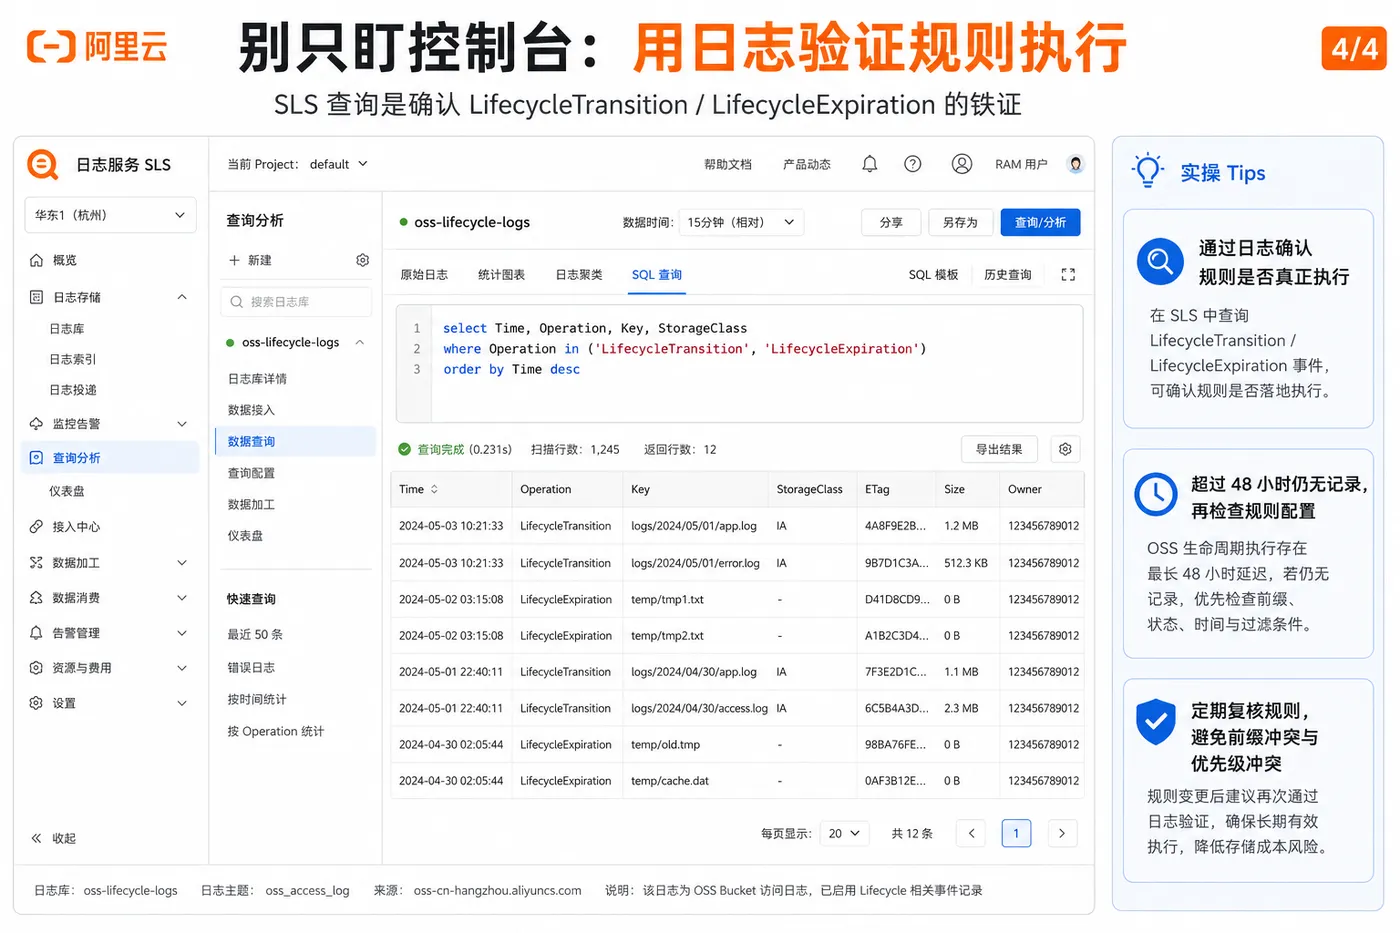Open the 历史查询 tab
This screenshot has height=933, width=1400.
1007,275
